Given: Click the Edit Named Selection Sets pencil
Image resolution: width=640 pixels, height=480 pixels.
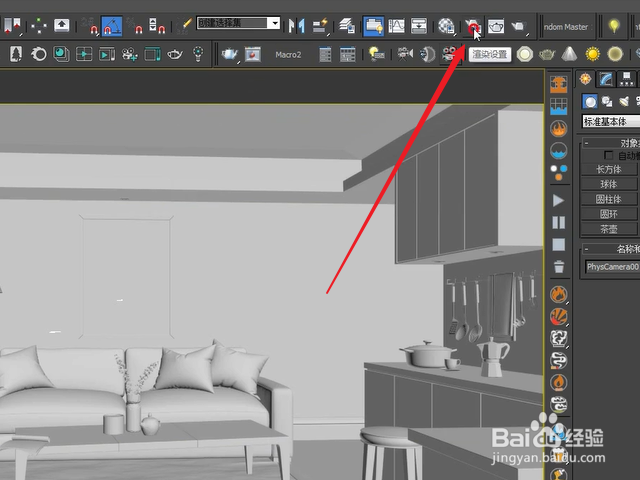Looking at the screenshot, I should tap(185, 25).
